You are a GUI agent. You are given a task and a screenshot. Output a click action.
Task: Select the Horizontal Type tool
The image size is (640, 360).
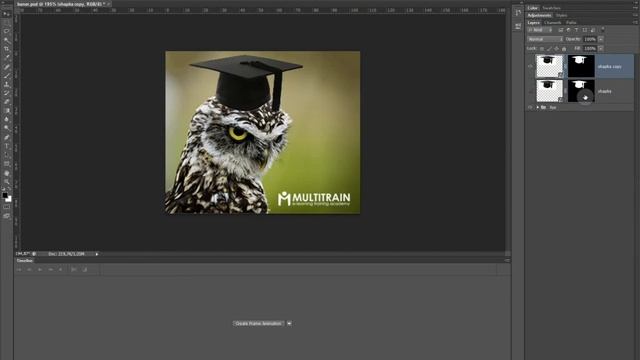(6, 146)
